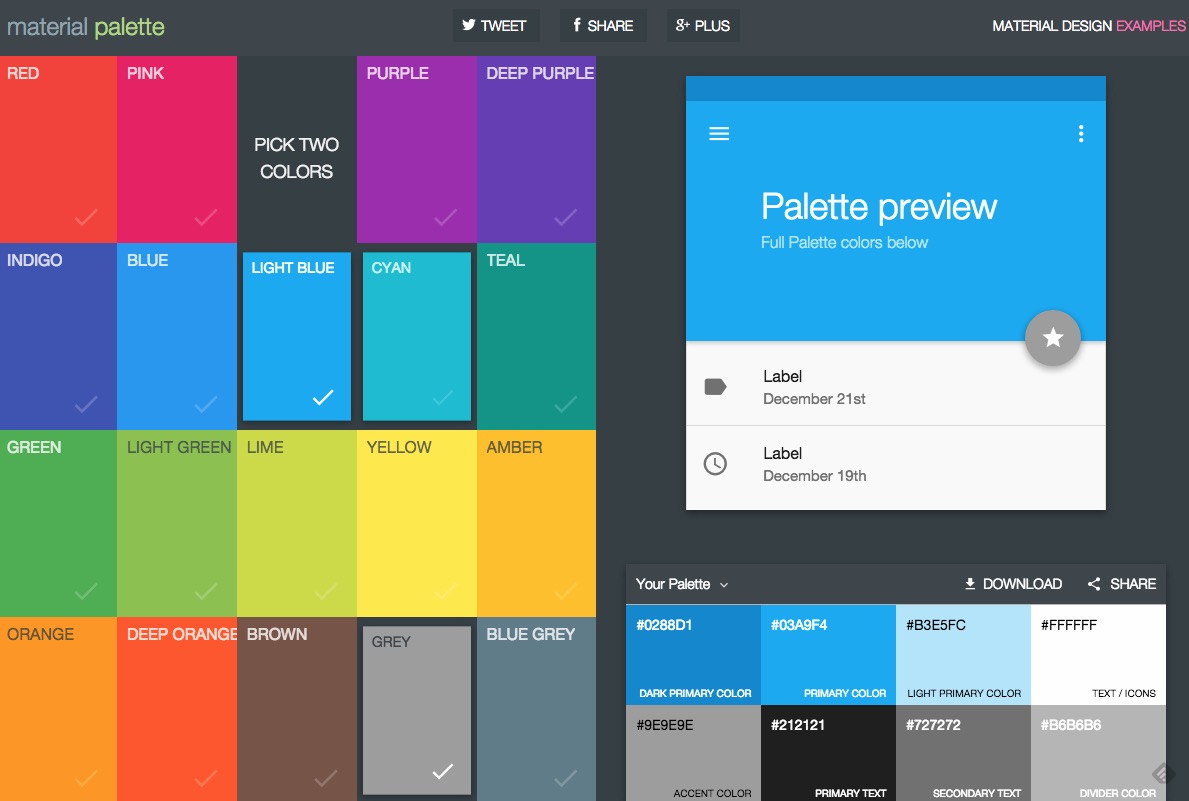
Task: Deselect the Grey color checkmark
Action: click(443, 772)
